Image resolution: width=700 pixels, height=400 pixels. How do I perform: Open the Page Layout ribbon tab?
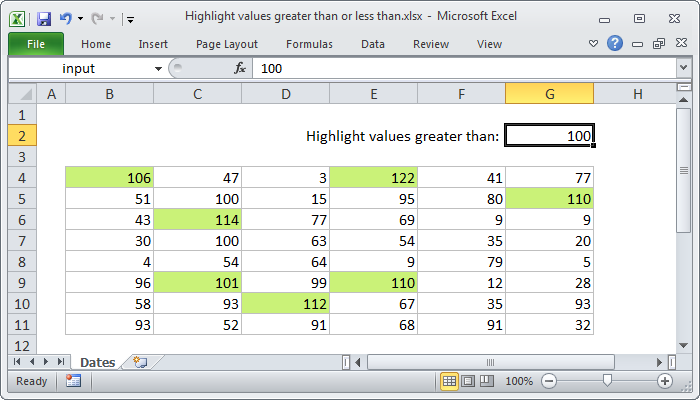(x=227, y=44)
